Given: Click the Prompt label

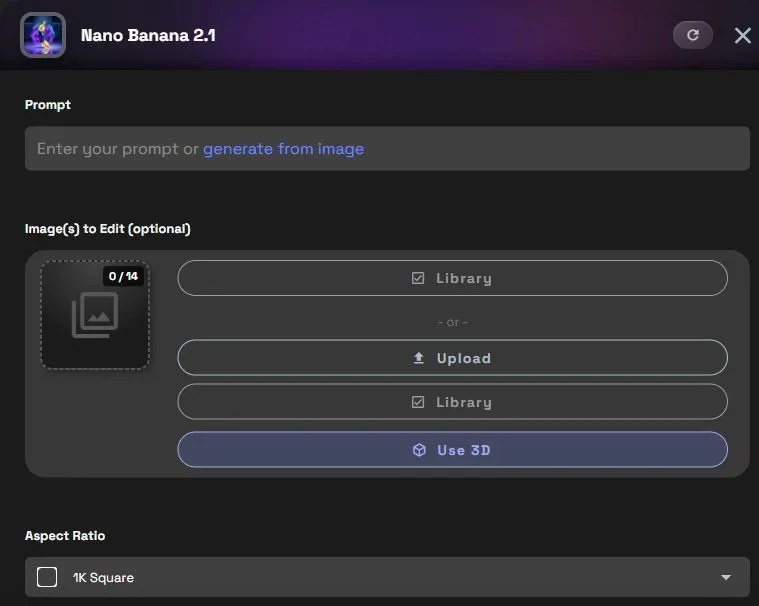Looking at the screenshot, I should click(48, 105).
